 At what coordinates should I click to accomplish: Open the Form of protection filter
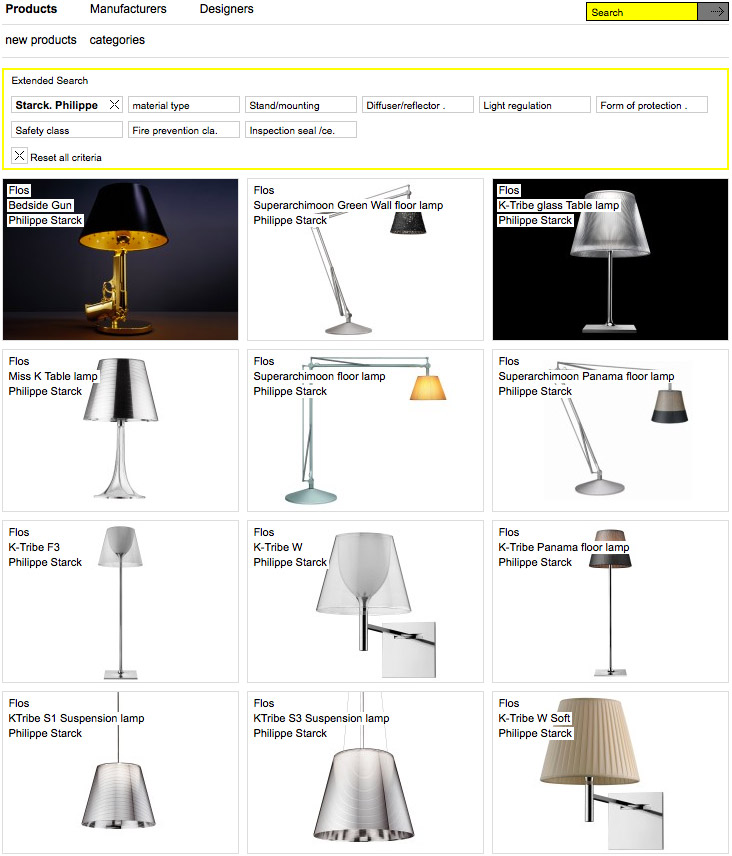(x=652, y=105)
